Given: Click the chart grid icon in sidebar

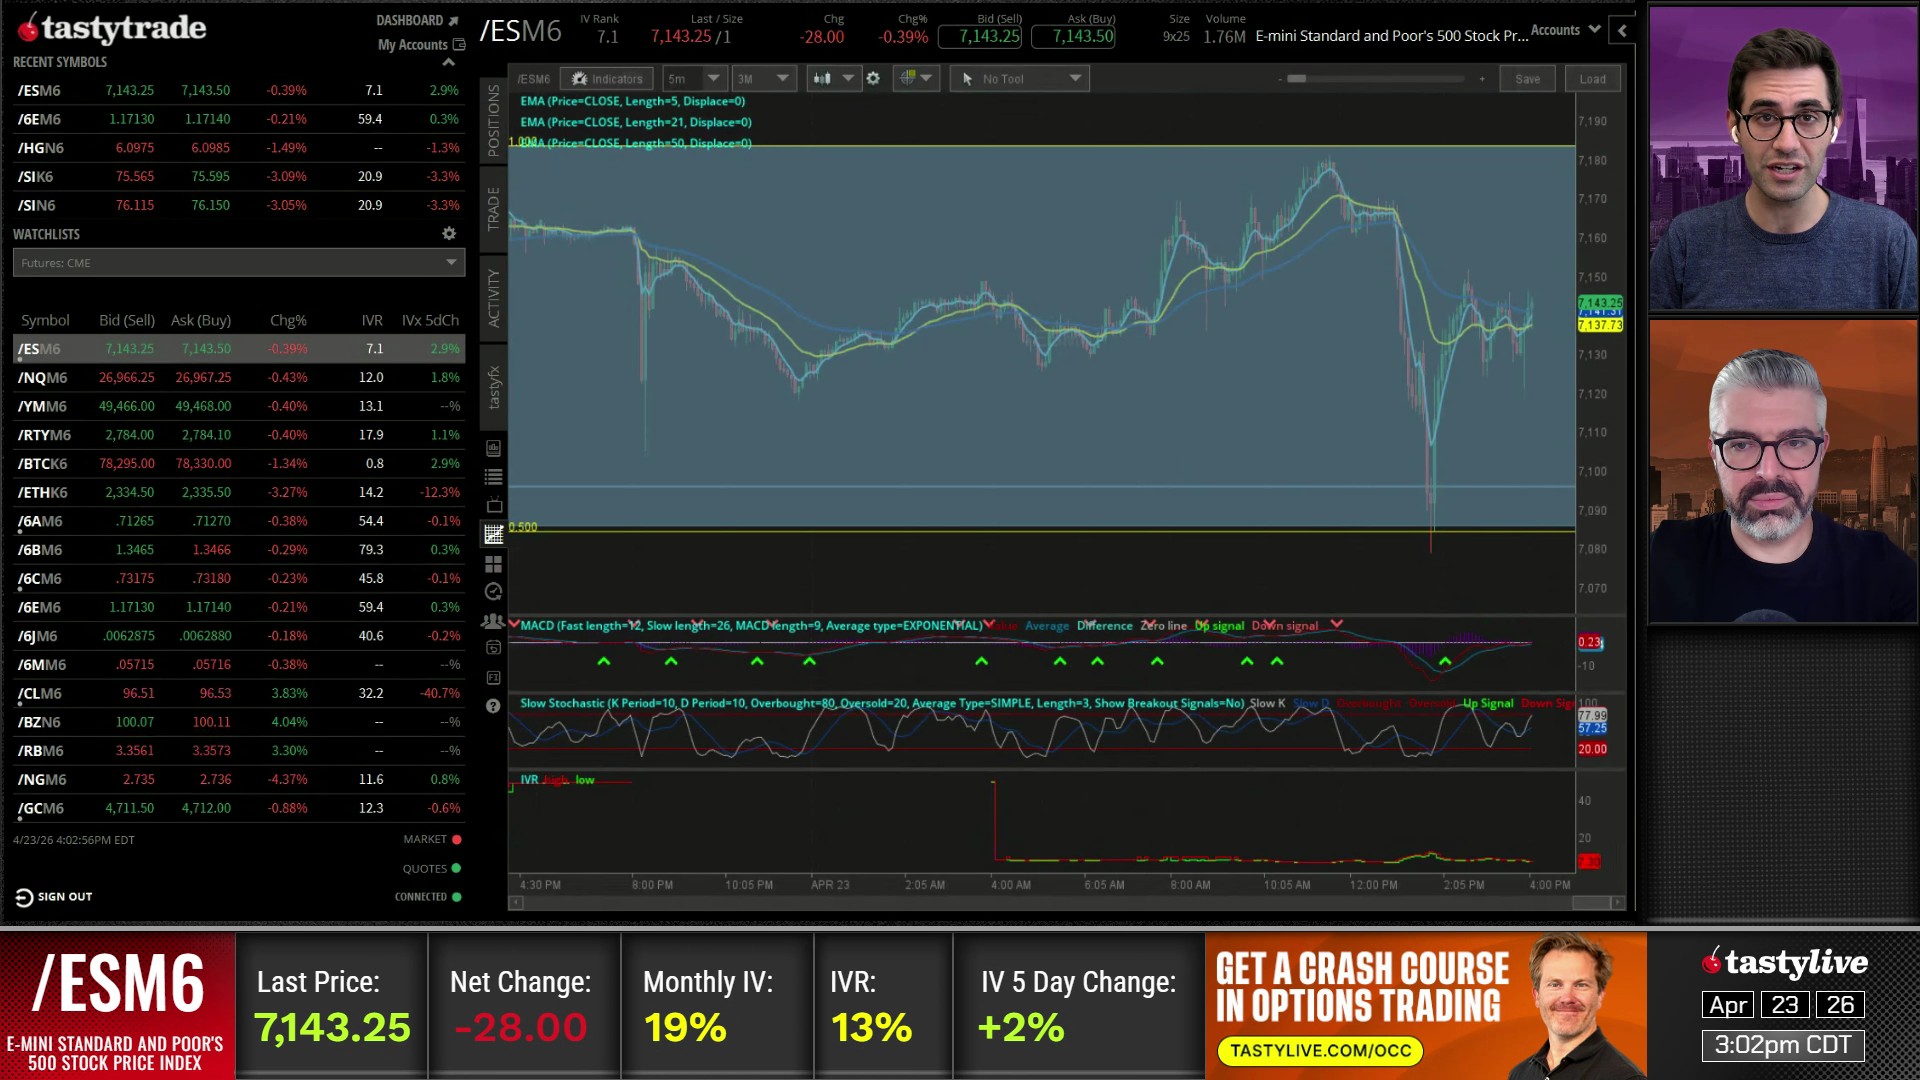Looking at the screenshot, I should 493,535.
